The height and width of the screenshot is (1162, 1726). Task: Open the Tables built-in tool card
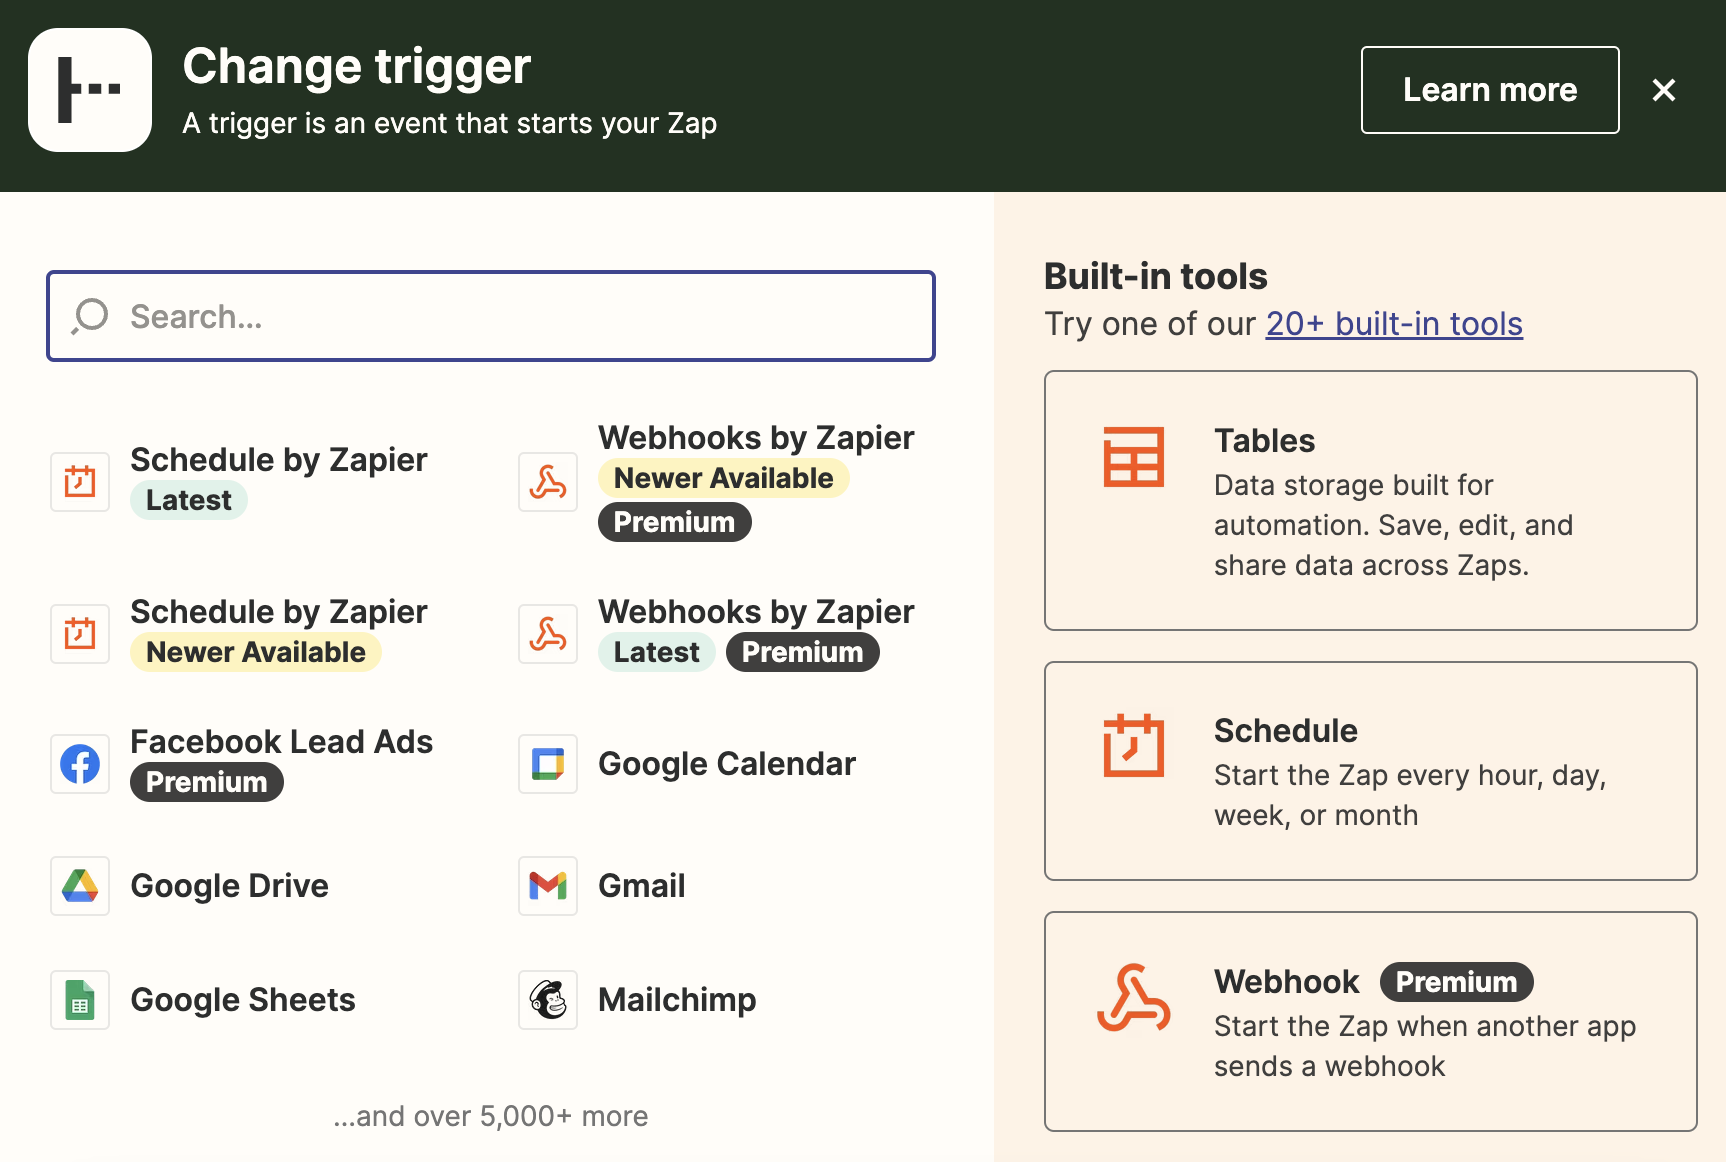[x=1370, y=500]
